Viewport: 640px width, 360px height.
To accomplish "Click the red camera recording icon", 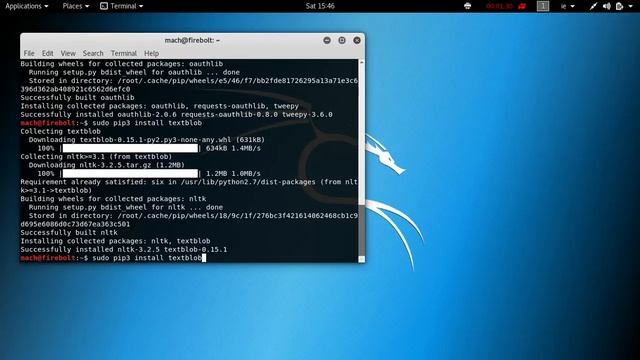I will point(522,6).
